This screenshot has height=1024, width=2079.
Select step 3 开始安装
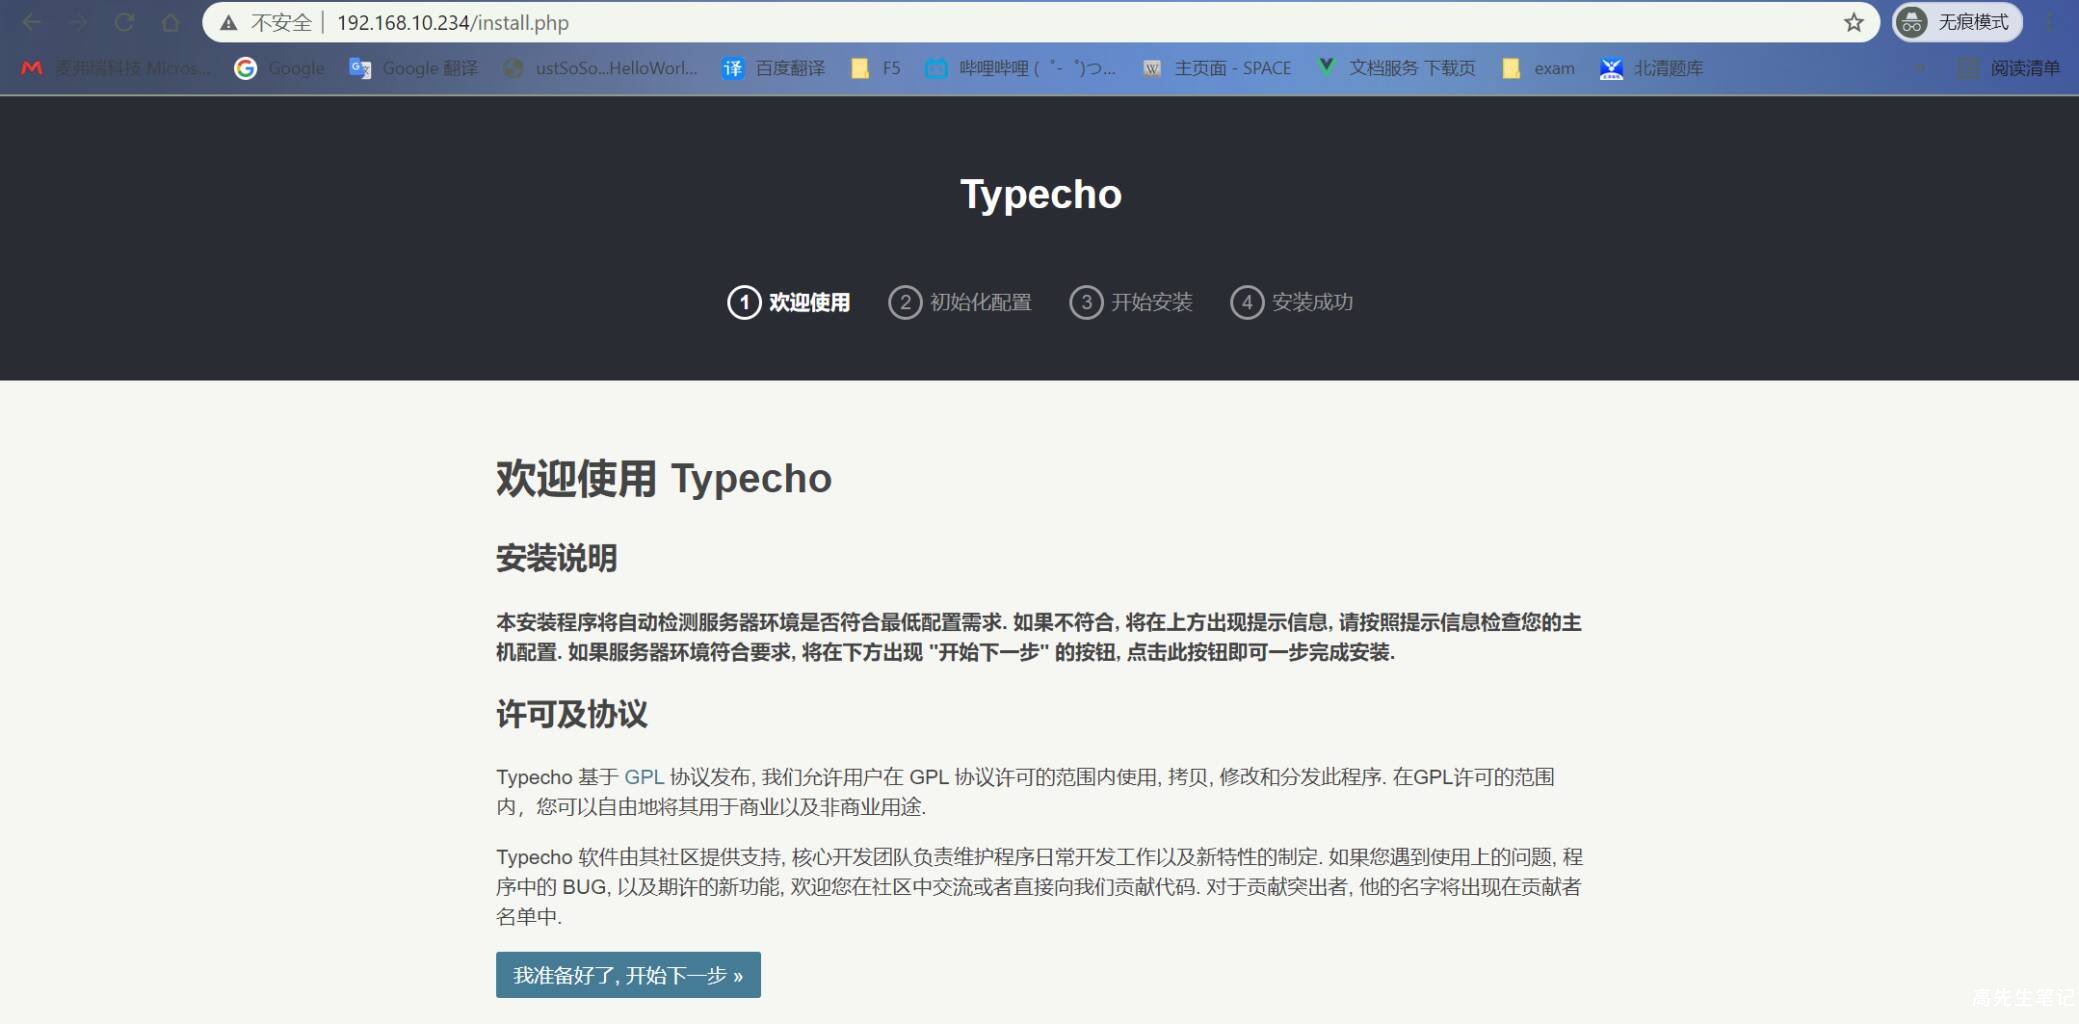click(x=1131, y=302)
